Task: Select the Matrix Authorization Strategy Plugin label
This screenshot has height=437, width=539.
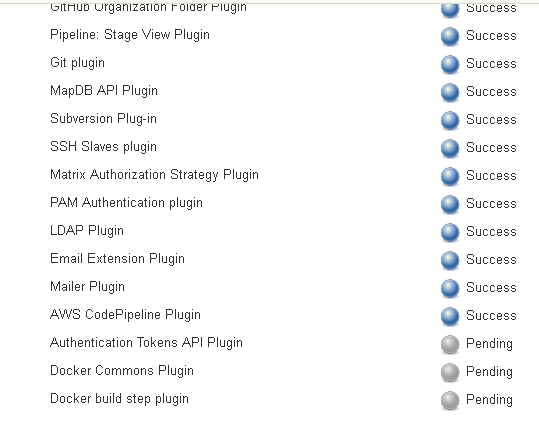Action: point(154,175)
